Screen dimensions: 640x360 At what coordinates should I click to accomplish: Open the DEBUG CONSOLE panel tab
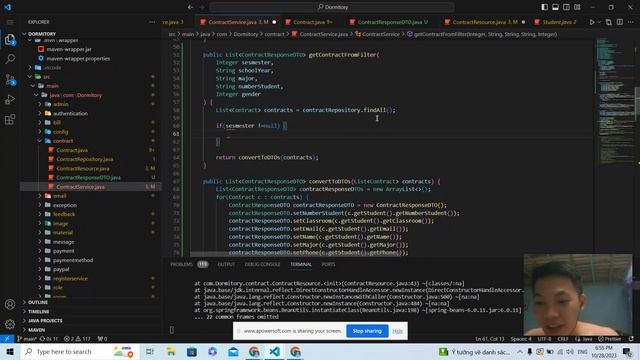point(262,264)
